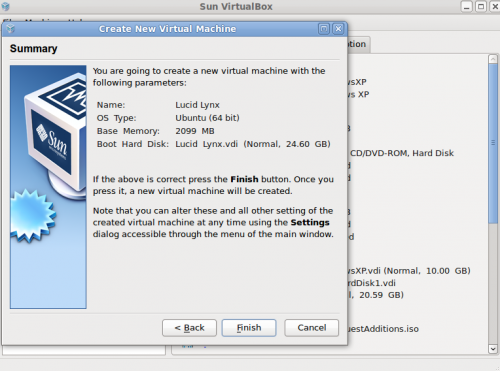Close the Sun VirtualBox main window
Viewport: 500px width, 371px height.
click(495, 7)
